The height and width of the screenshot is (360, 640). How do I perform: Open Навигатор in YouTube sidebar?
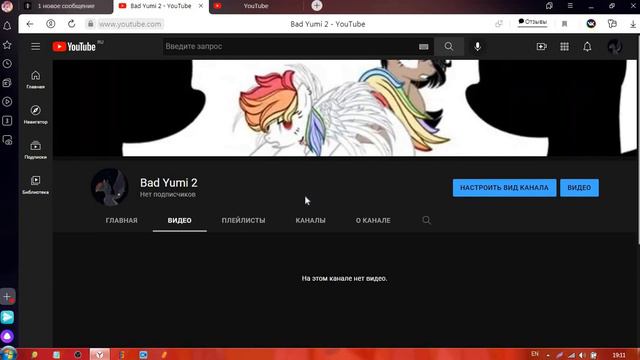(x=36, y=114)
